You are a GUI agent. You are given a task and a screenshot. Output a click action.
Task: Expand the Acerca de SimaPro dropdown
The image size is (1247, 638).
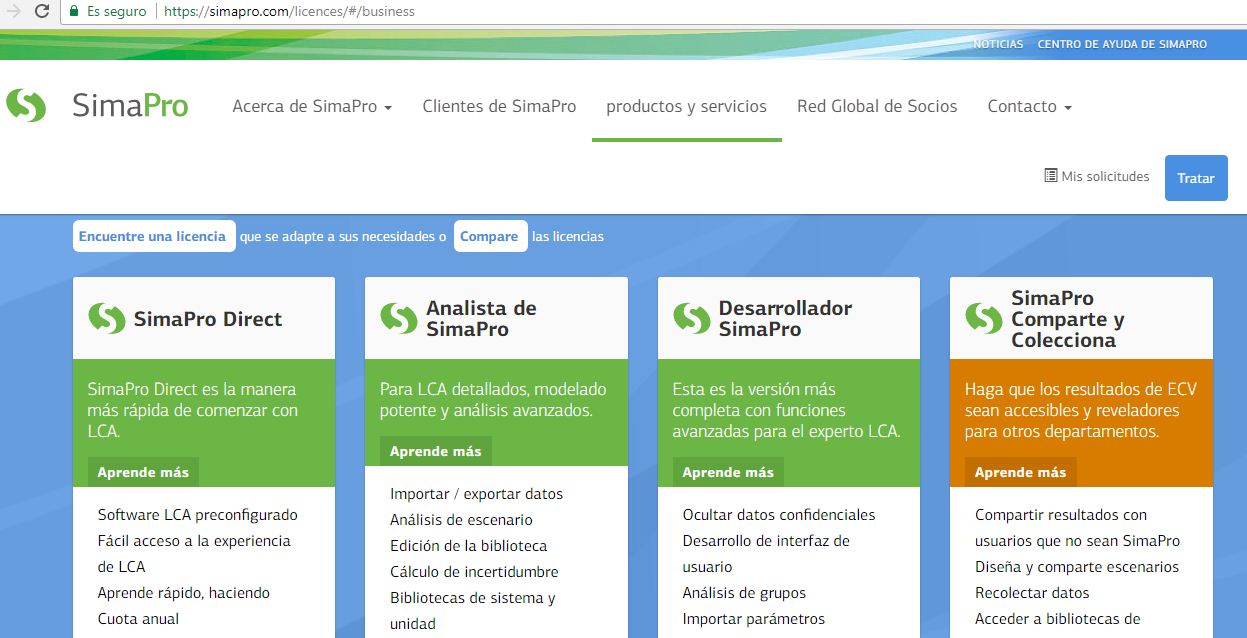pyautogui.click(x=312, y=106)
